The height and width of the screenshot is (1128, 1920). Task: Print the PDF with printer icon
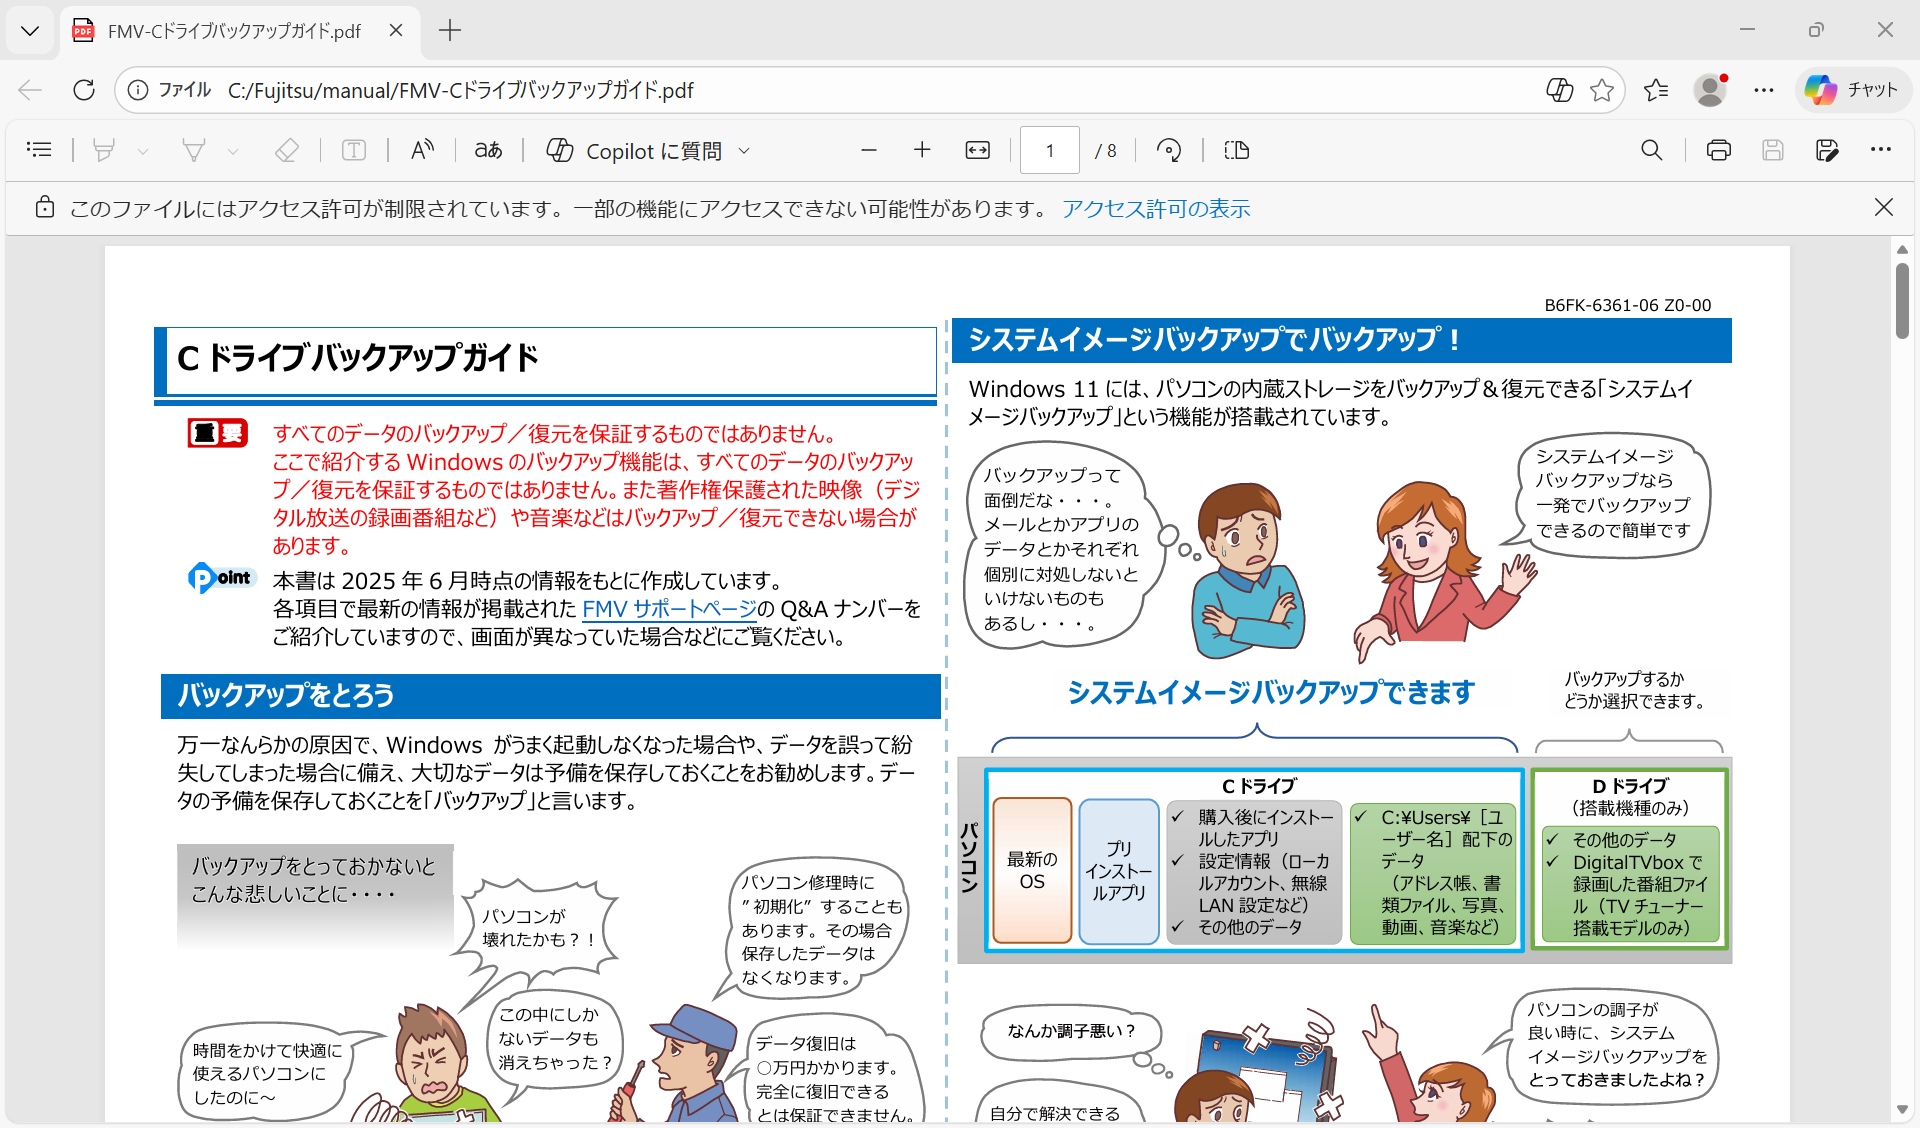coord(1718,150)
